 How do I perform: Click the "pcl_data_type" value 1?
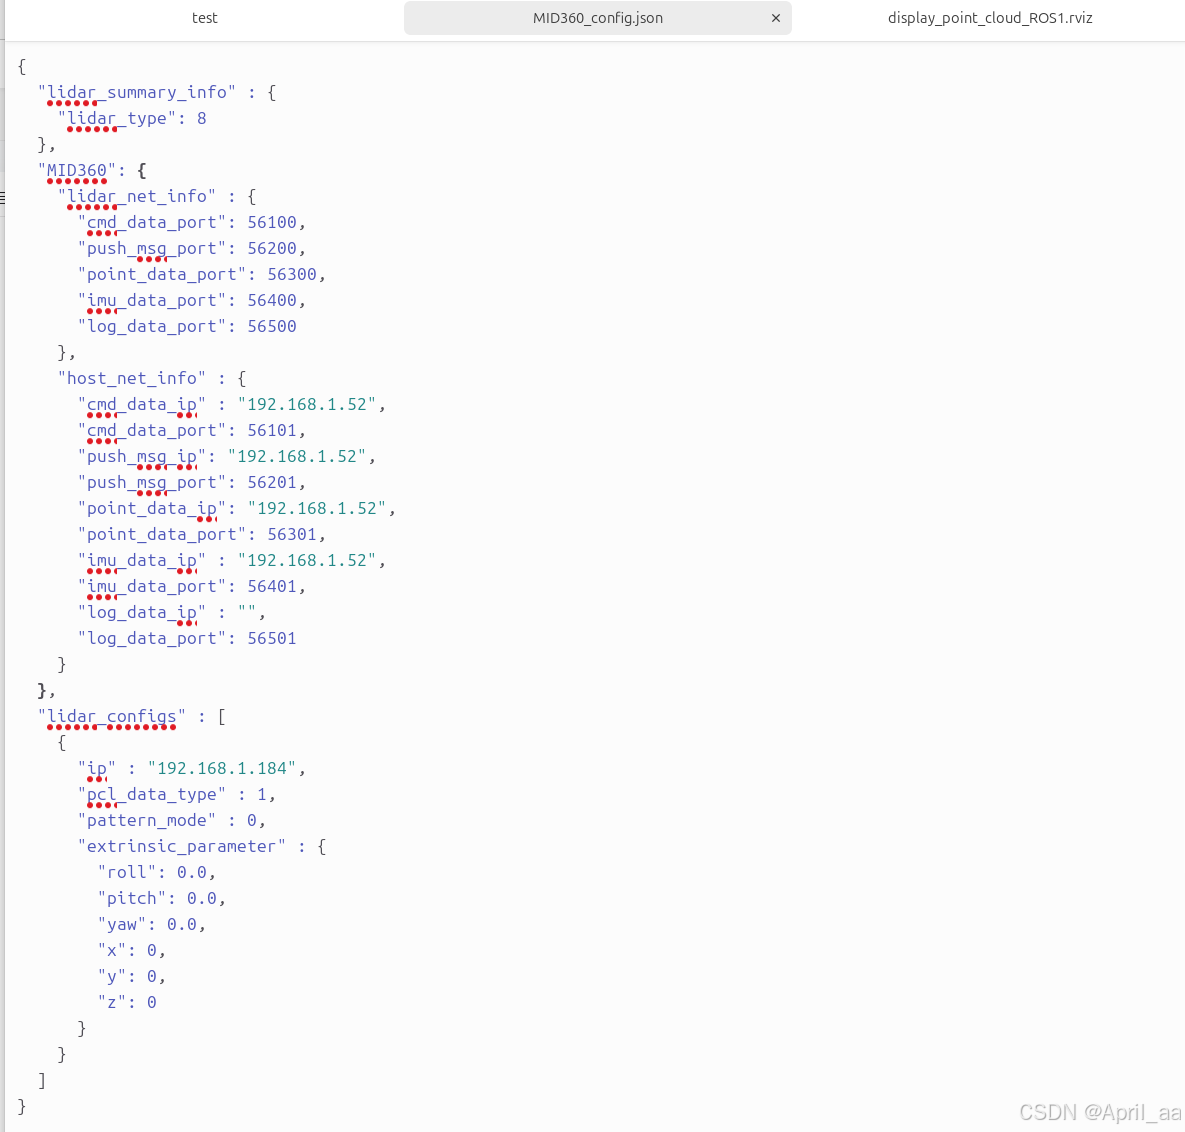click(x=262, y=795)
